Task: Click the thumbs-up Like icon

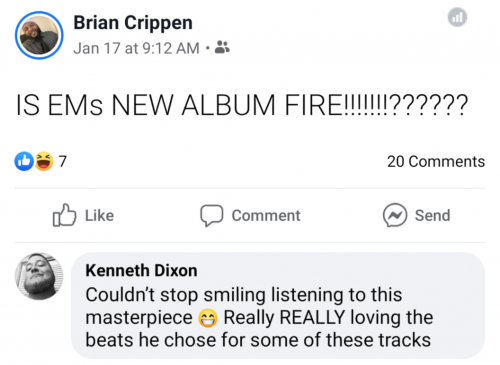Action: click(64, 215)
